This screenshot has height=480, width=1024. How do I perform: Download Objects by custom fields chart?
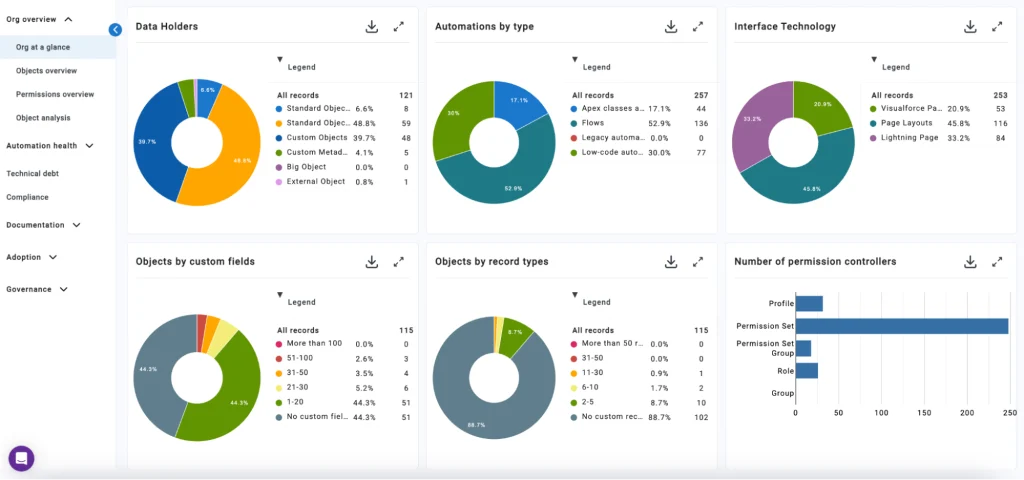coord(372,262)
